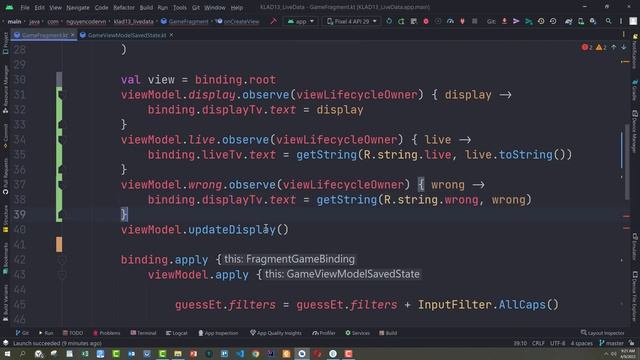Click the Git Update Project icon
Viewport: 640px width, 360px height.
(x=504, y=21)
